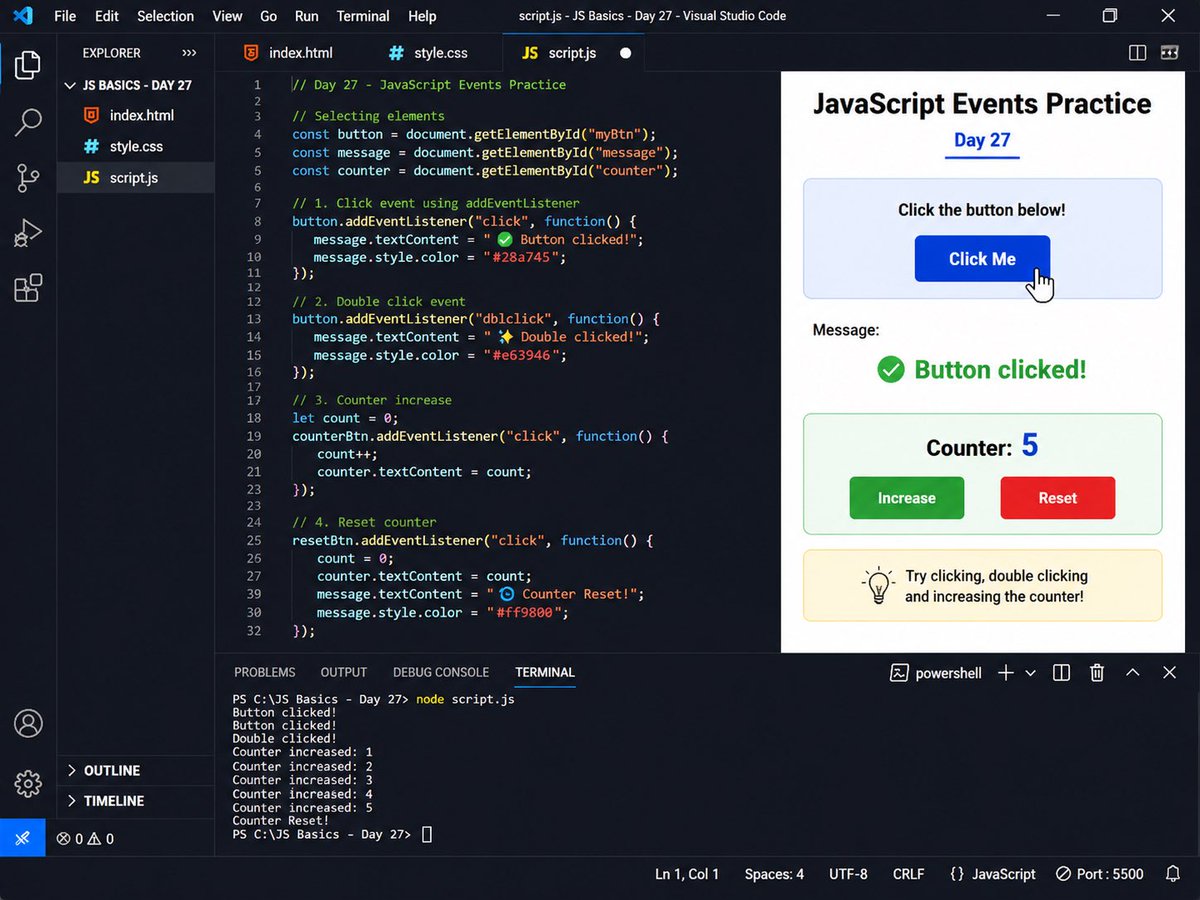Select the script.js editor tab

(574, 53)
